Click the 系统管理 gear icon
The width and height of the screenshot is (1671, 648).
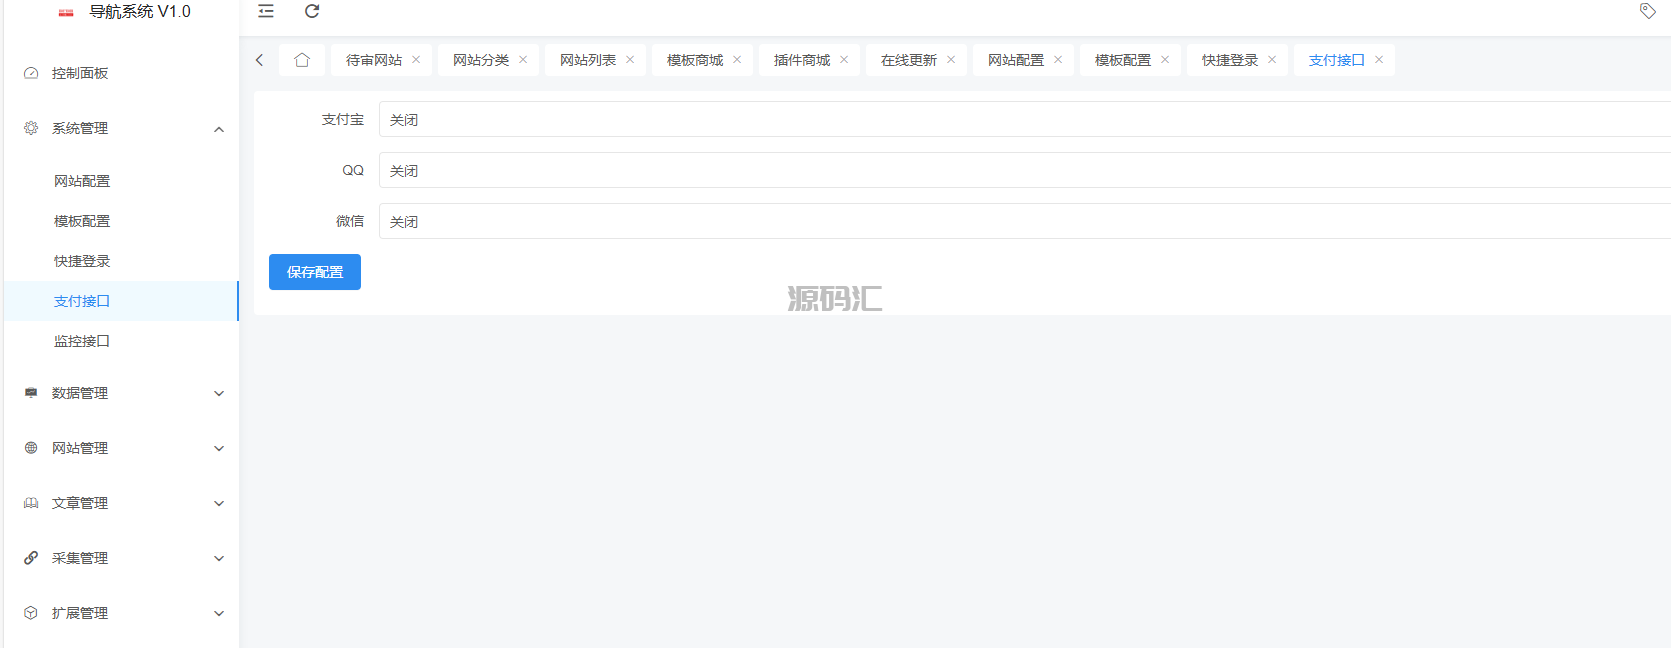[31, 128]
